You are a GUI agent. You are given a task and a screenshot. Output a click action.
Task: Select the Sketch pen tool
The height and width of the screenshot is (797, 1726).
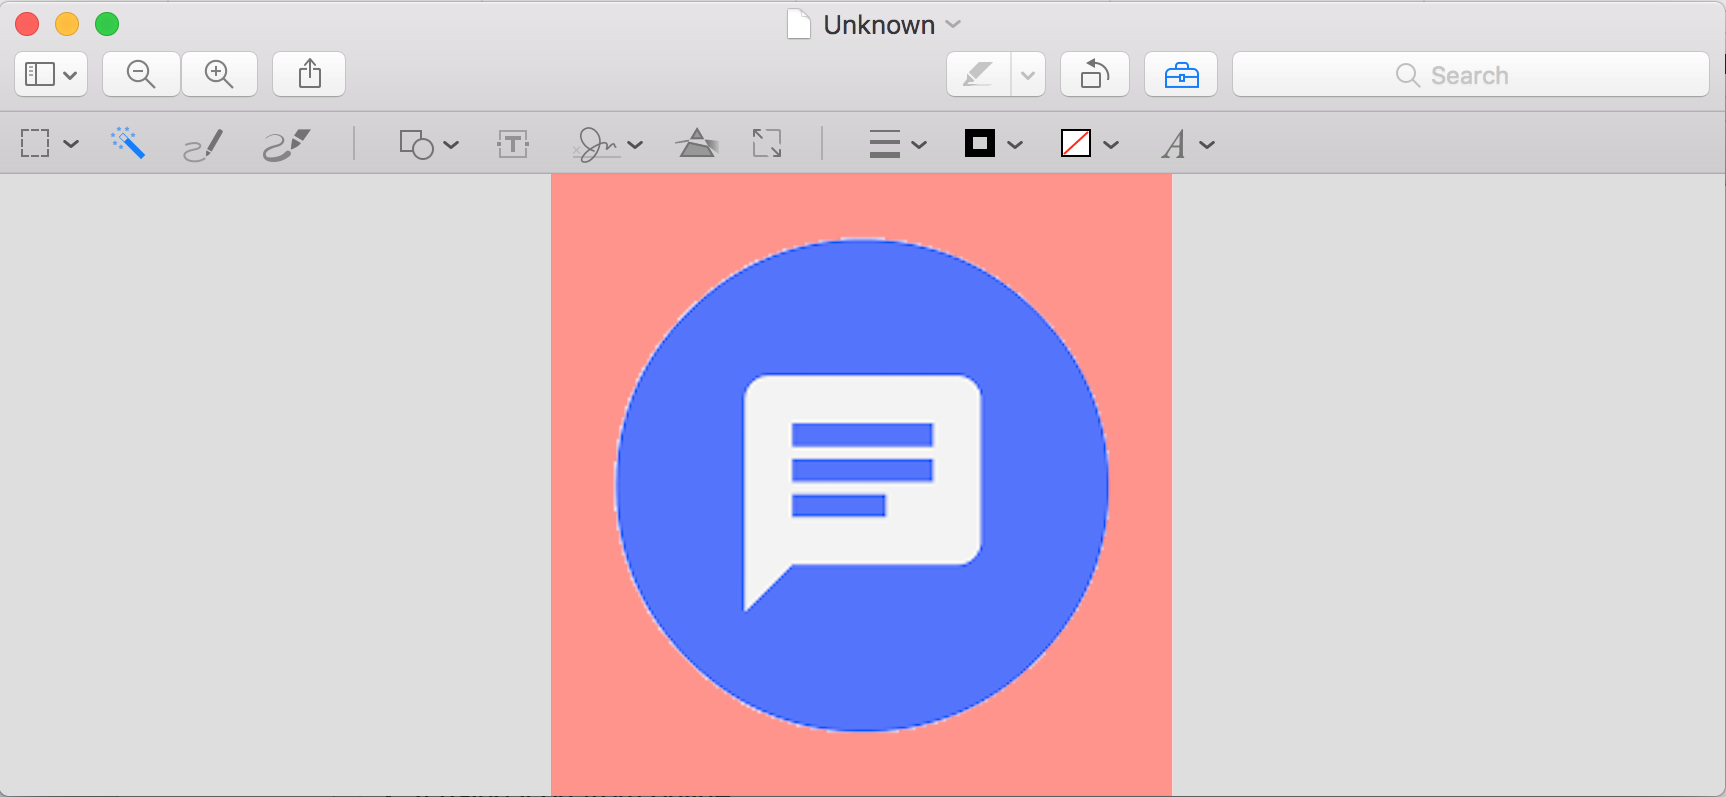(203, 145)
